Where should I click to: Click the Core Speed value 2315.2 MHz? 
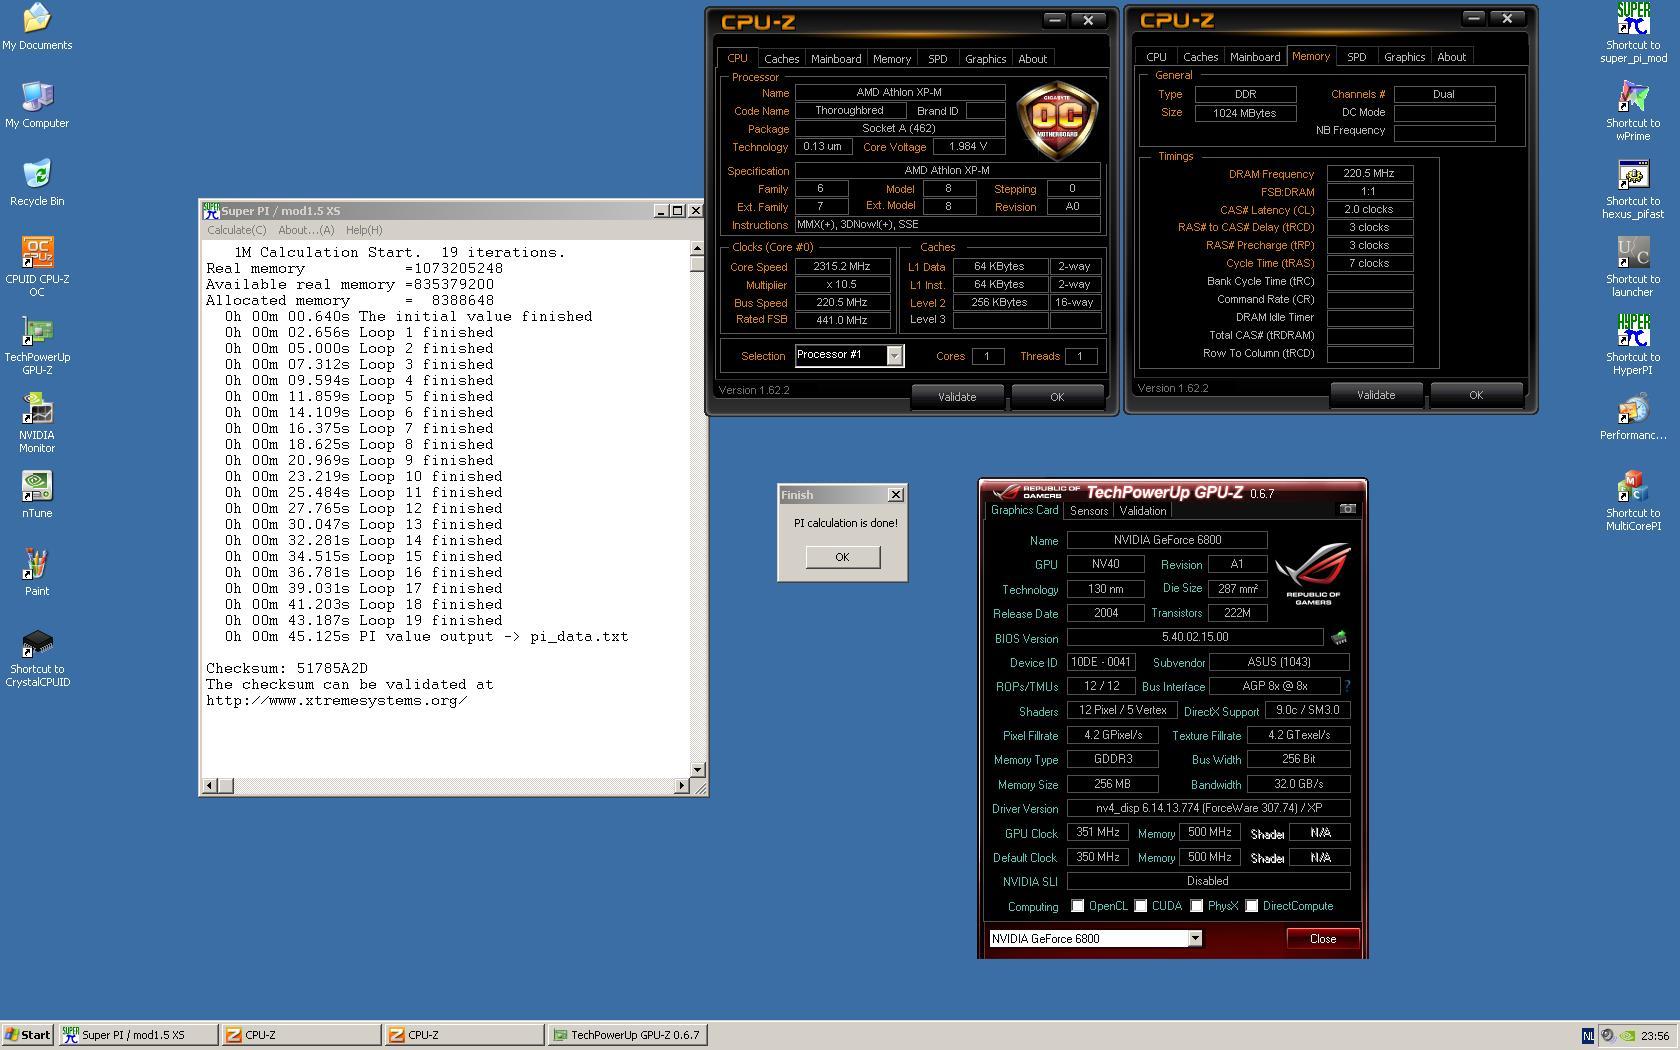click(842, 267)
